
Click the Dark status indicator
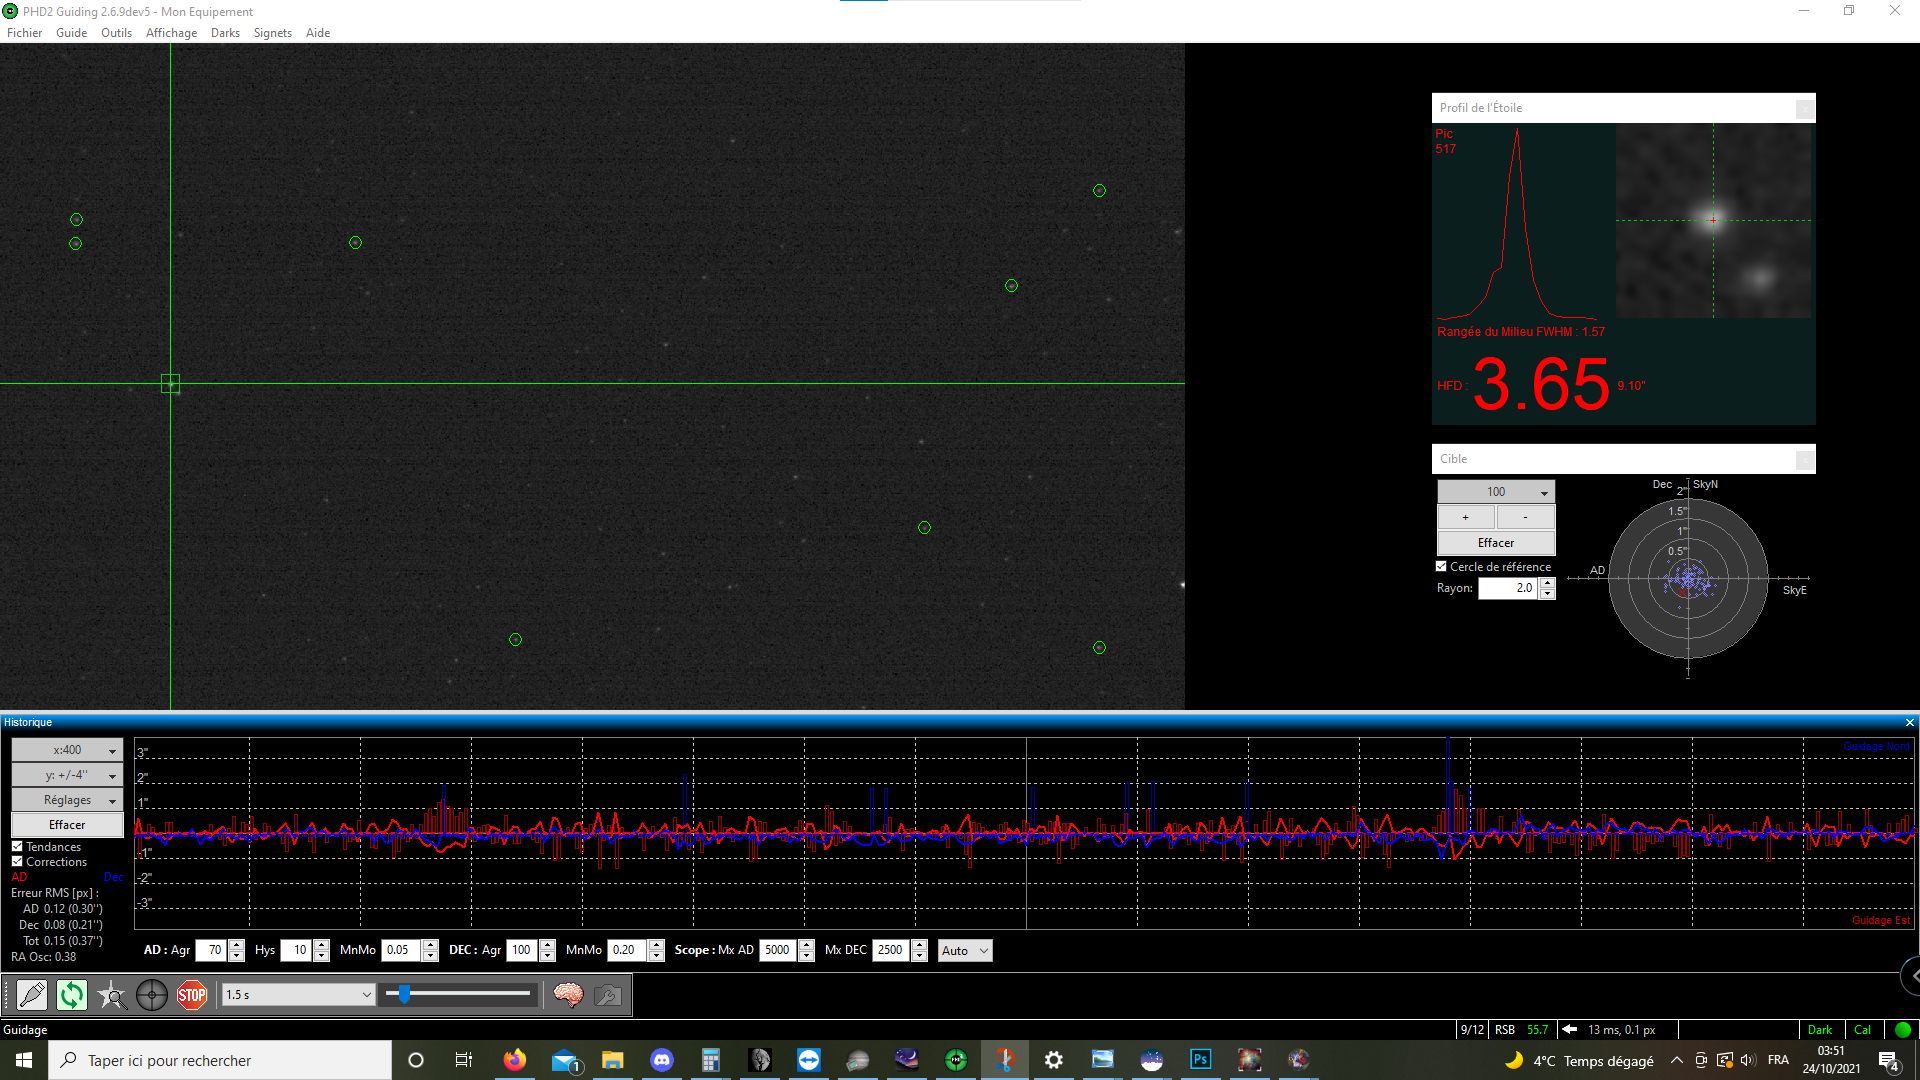click(1820, 1030)
